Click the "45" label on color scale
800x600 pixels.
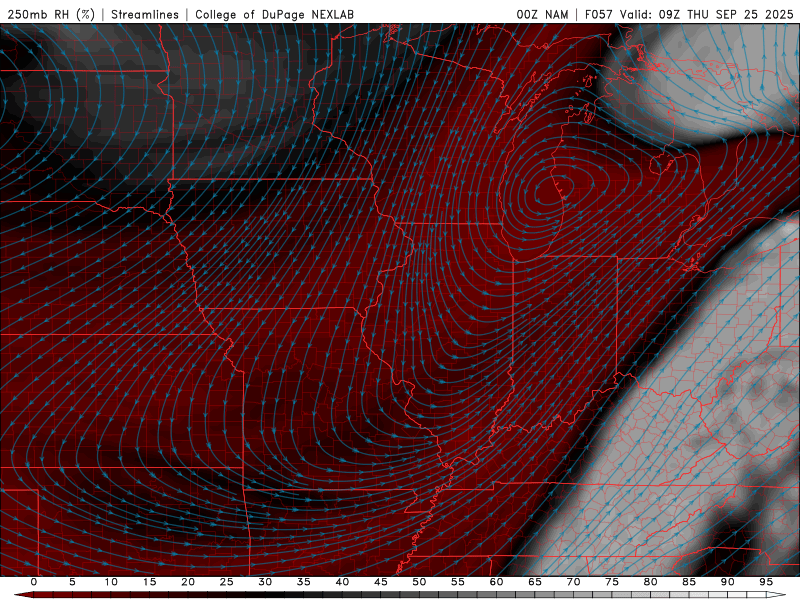(380, 582)
